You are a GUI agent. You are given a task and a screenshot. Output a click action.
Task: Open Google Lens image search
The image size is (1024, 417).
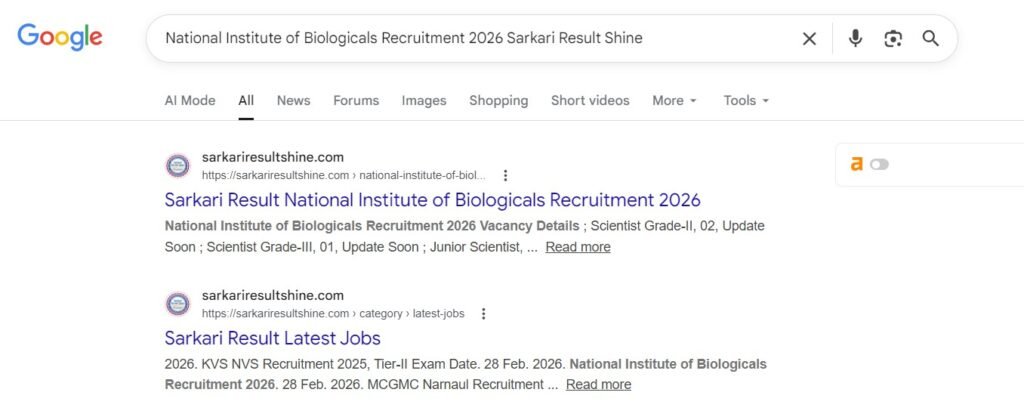pyautogui.click(x=893, y=39)
